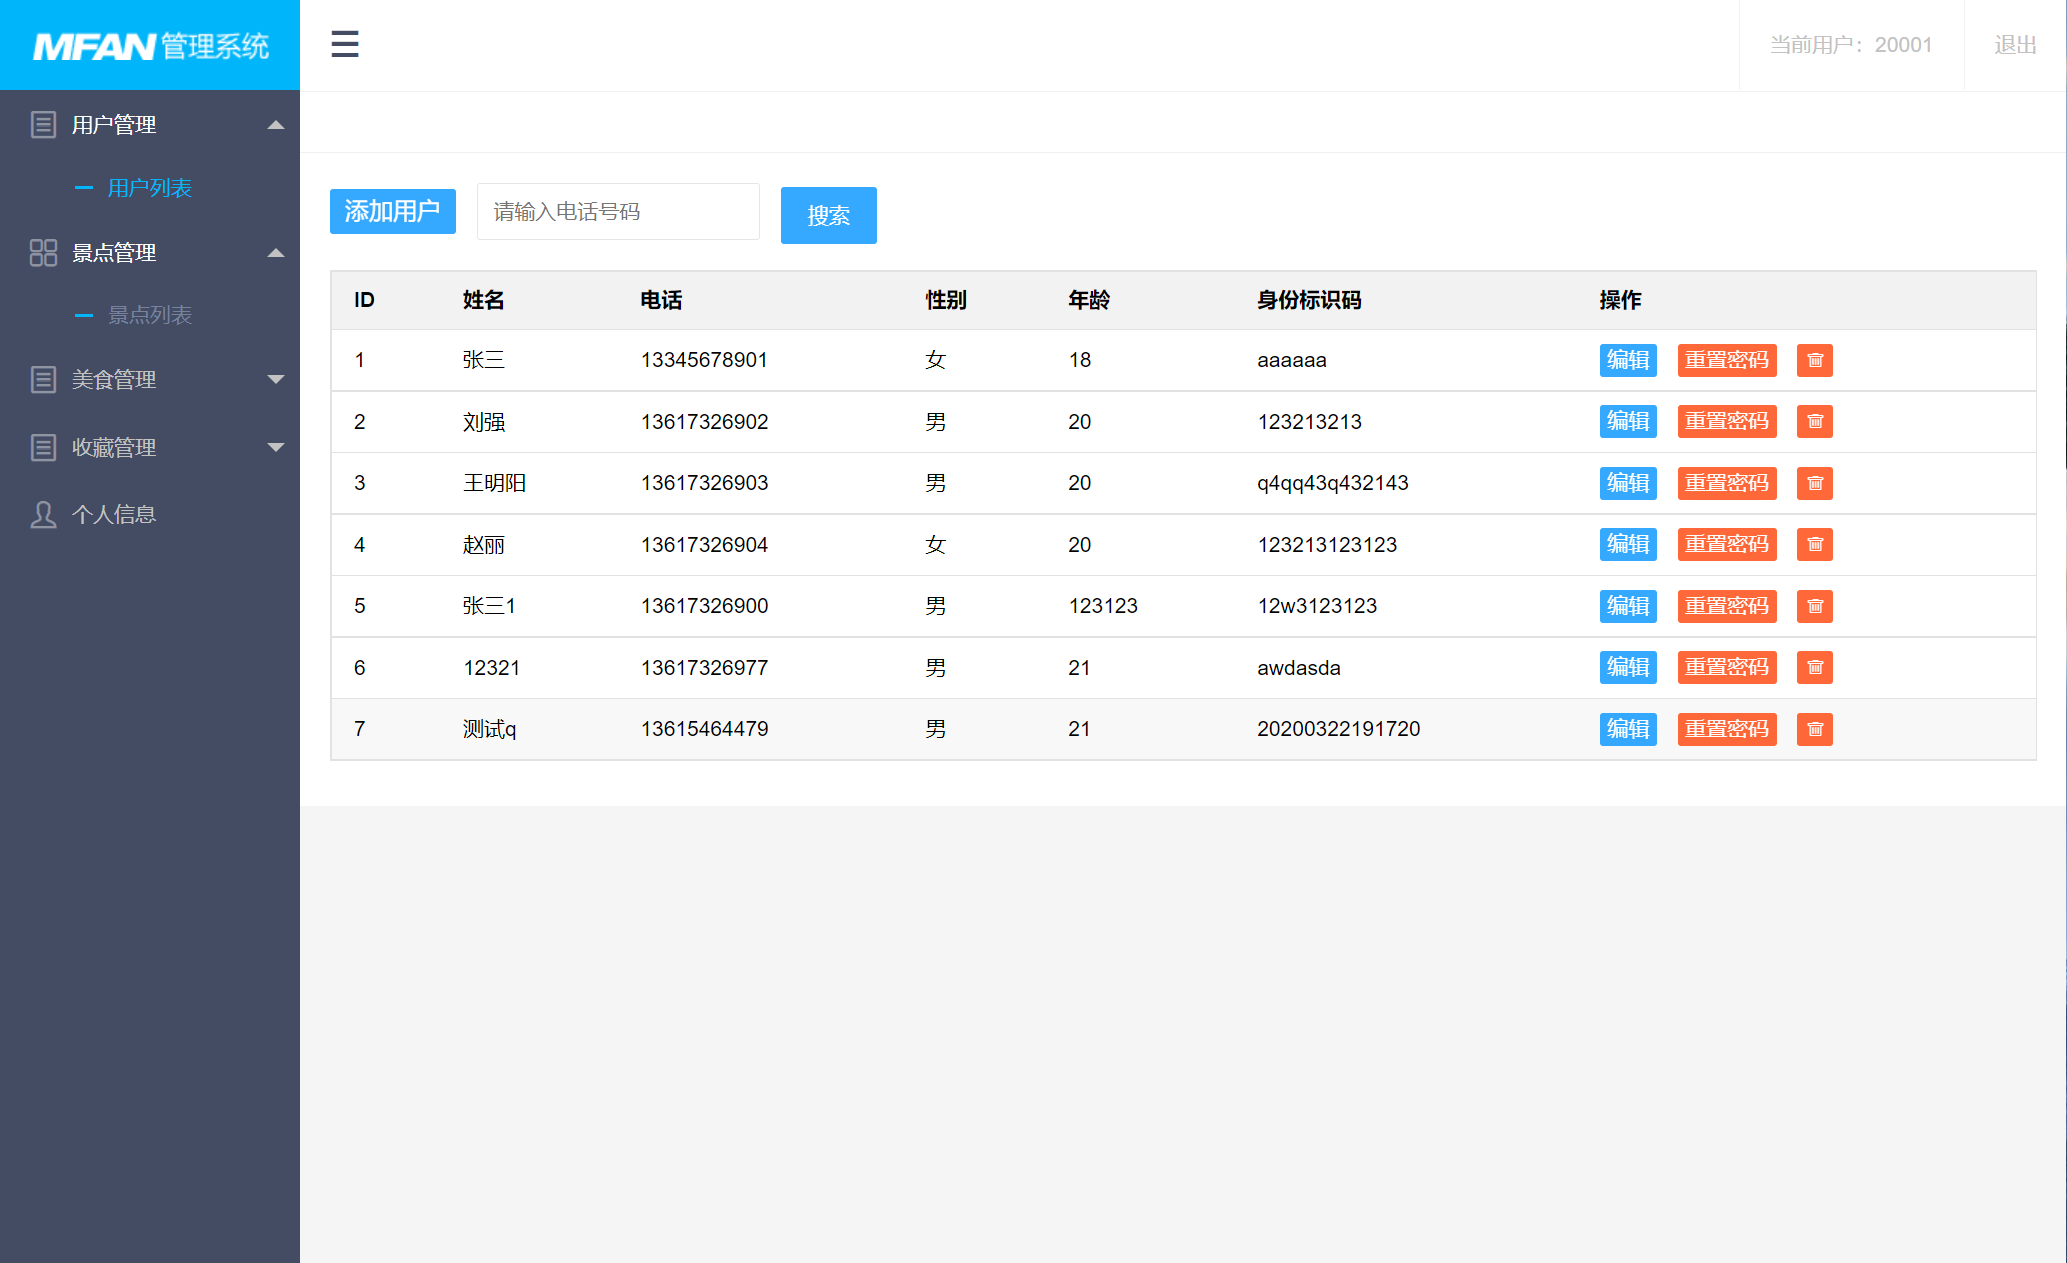The width and height of the screenshot is (2067, 1263).
Task: Click the 景点管理 grid icon in the sidebar
Action: click(x=43, y=253)
